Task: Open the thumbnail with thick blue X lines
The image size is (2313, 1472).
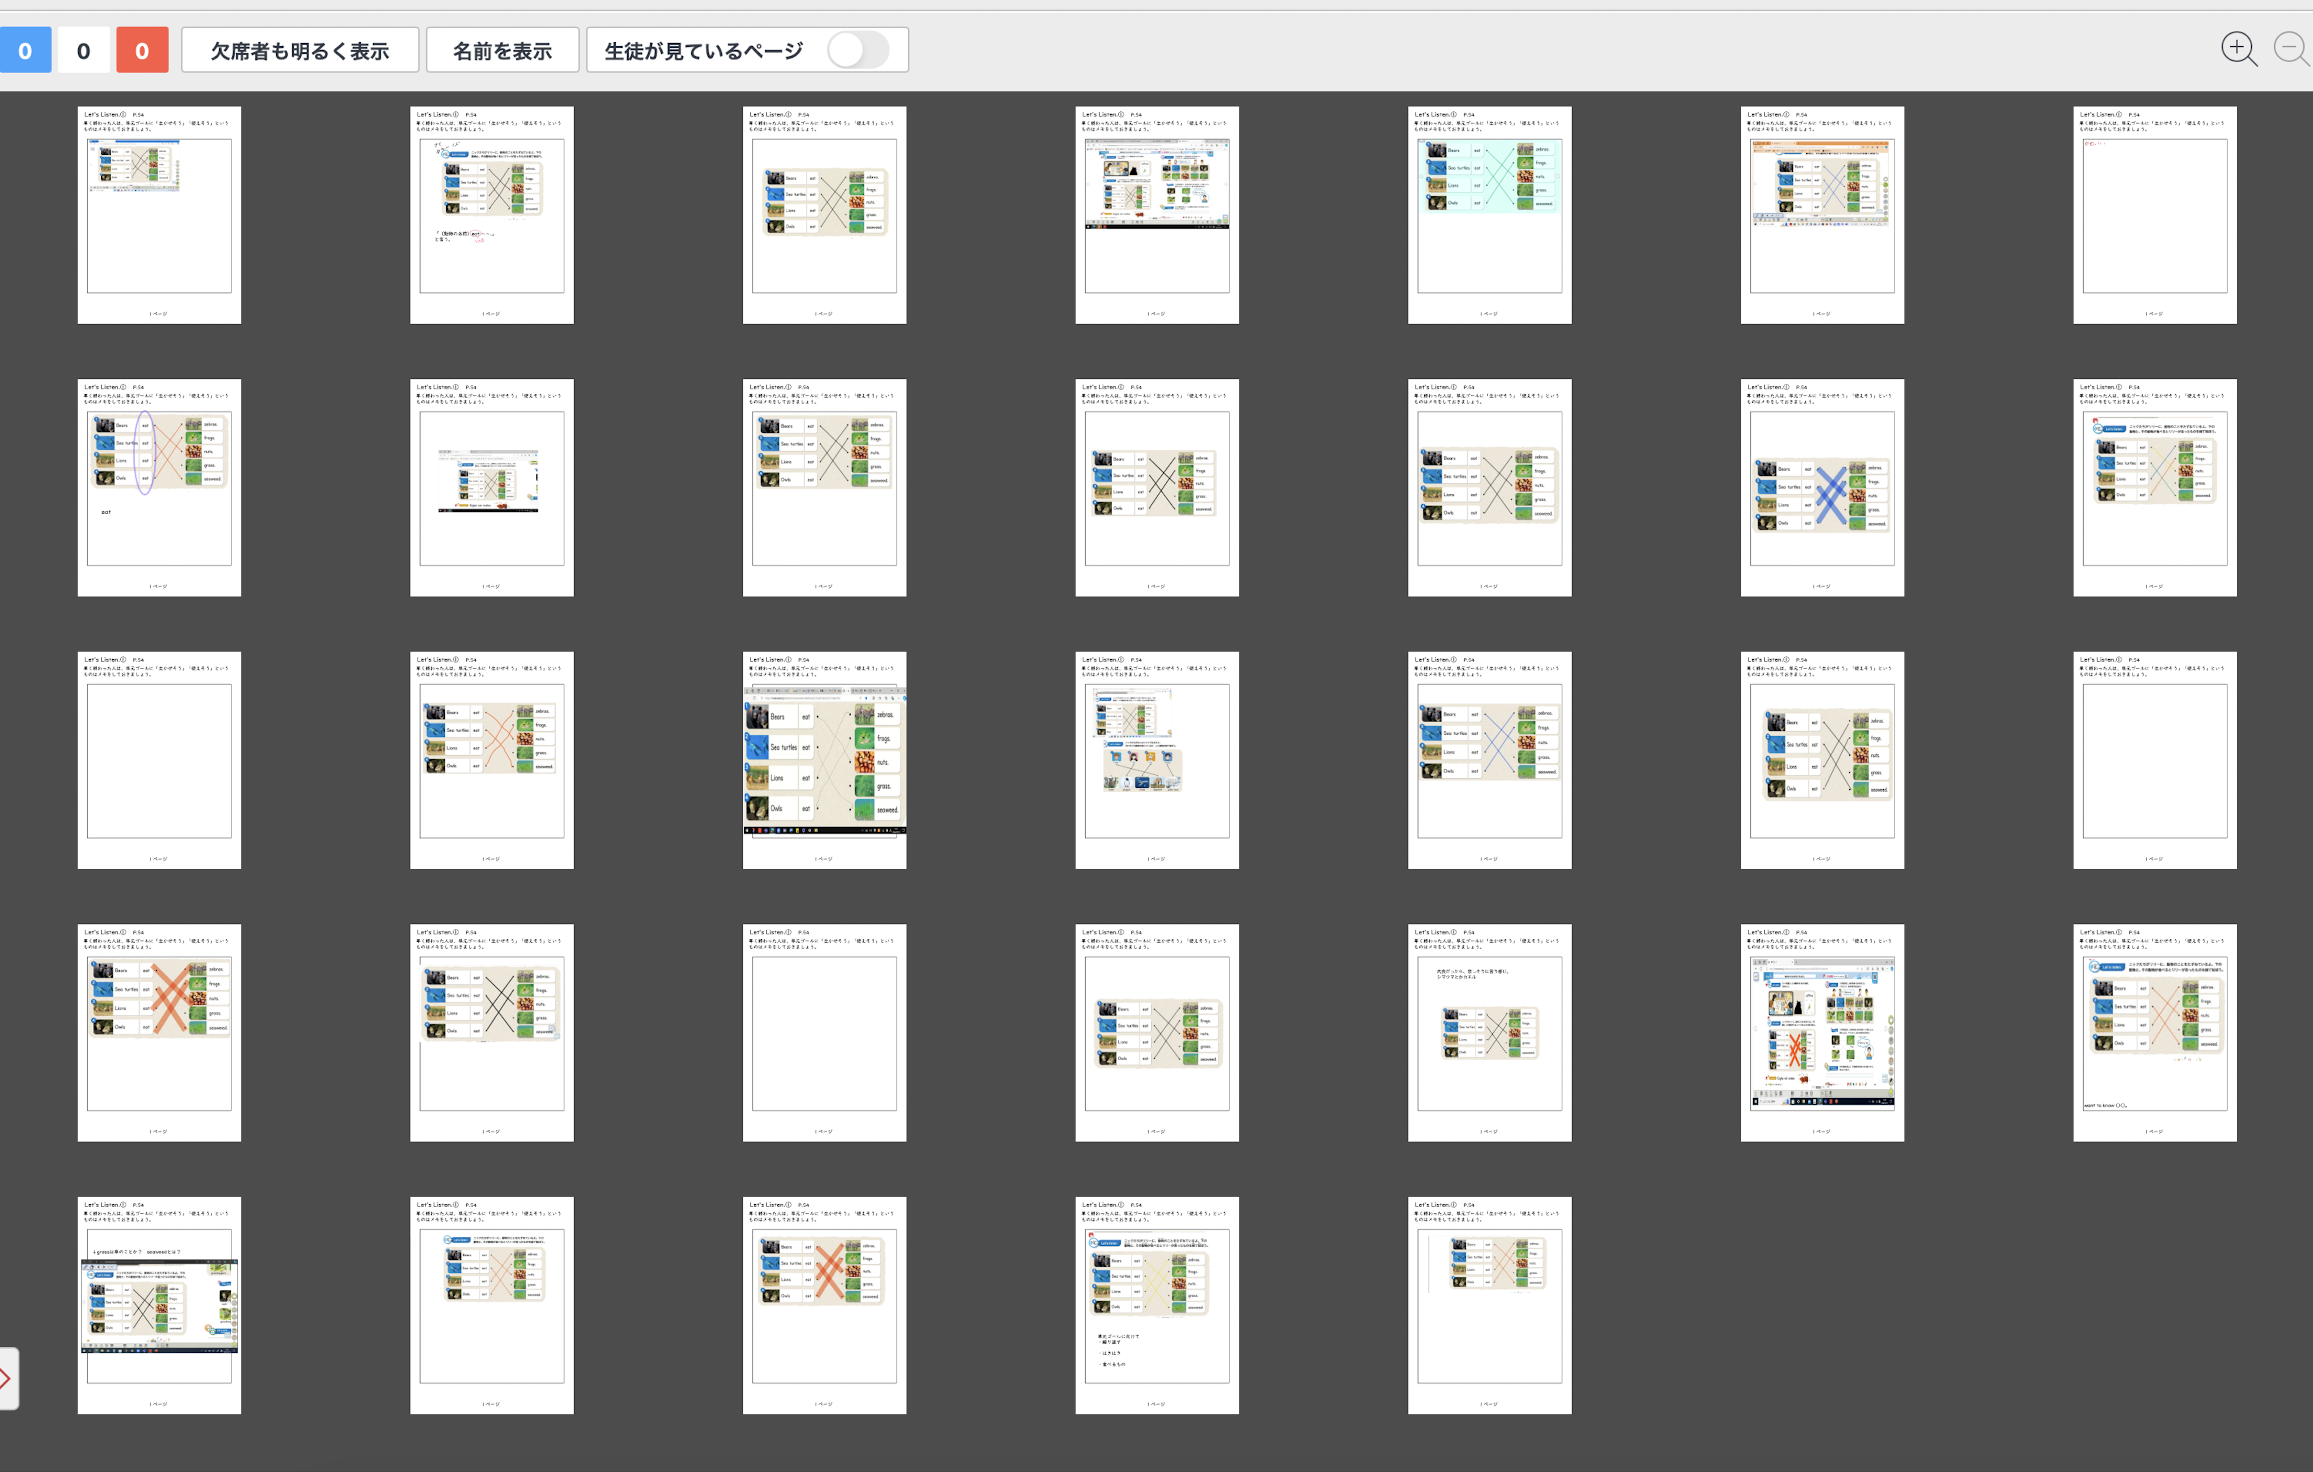Action: 1821,488
